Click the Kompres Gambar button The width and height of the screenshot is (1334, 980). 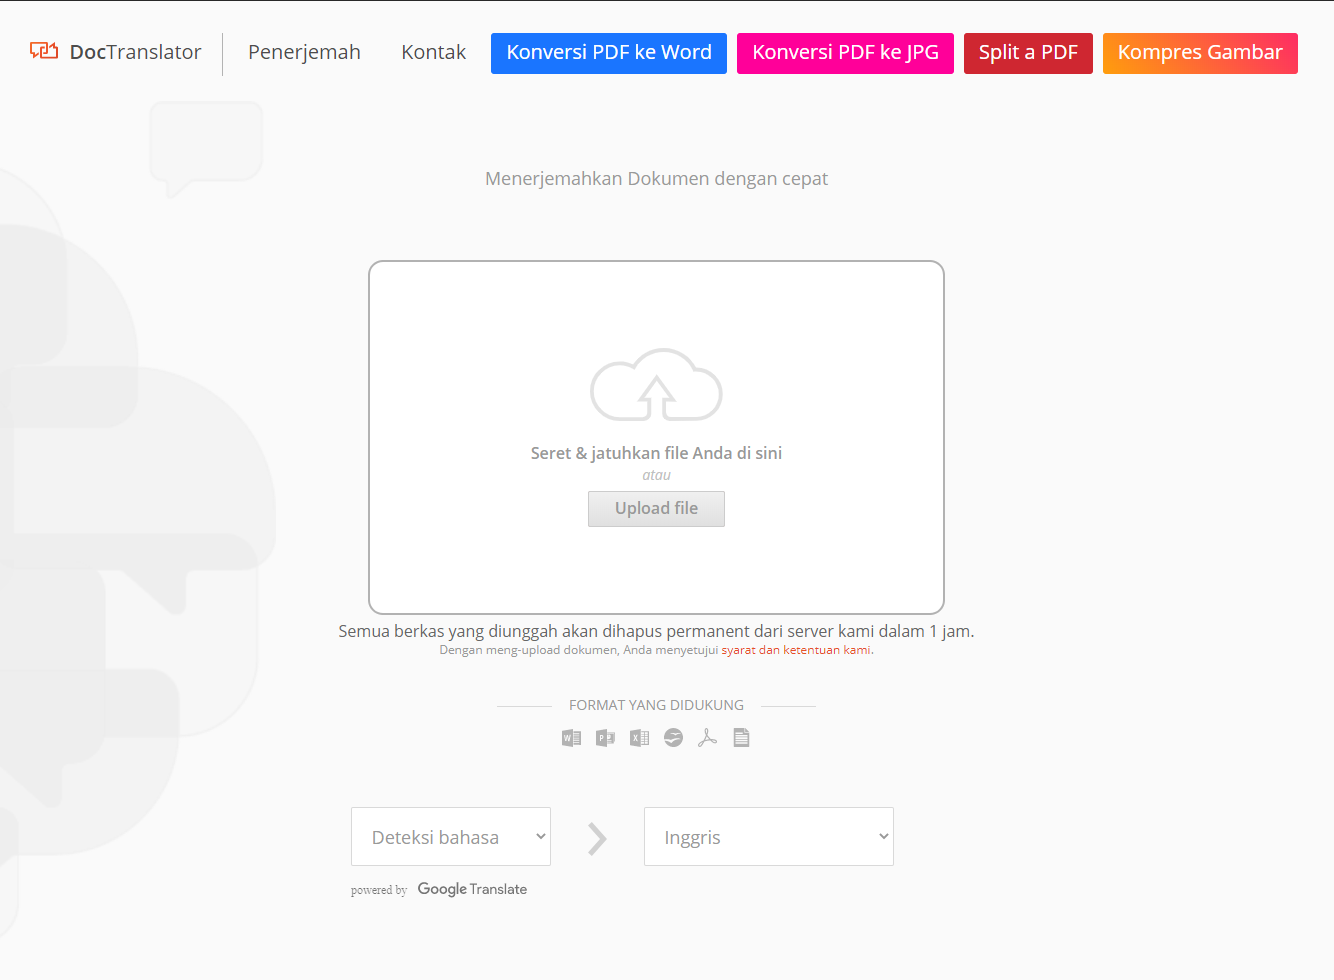tap(1200, 53)
